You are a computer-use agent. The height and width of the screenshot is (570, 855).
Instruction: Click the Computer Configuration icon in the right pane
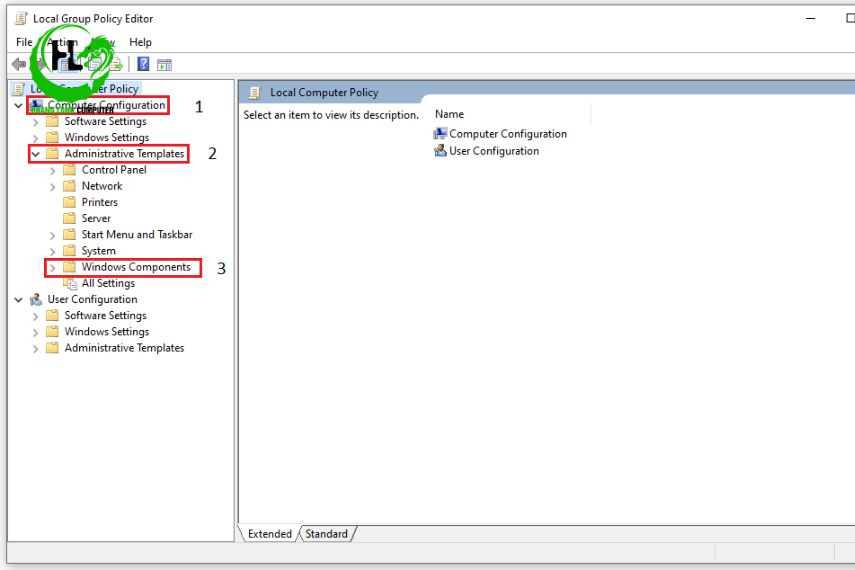tap(440, 134)
